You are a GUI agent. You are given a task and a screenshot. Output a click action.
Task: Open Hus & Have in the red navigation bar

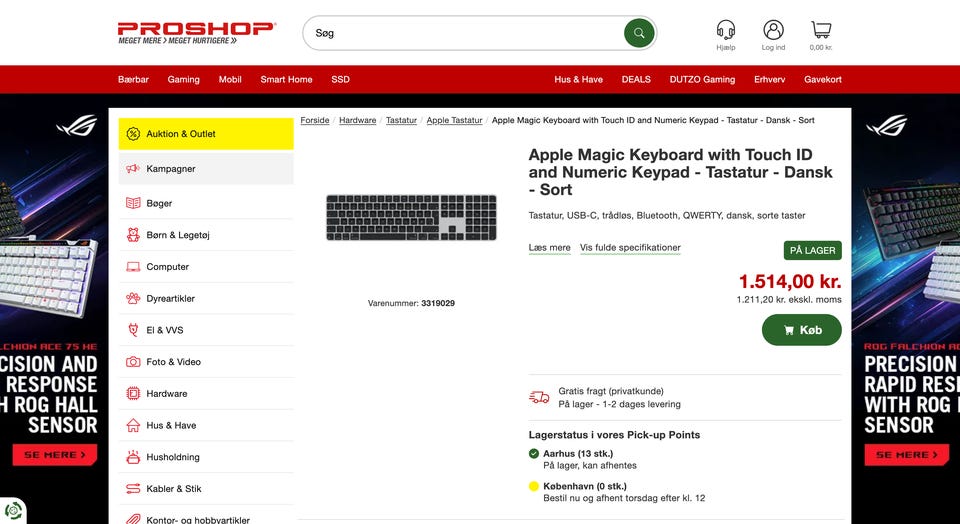pyautogui.click(x=579, y=79)
